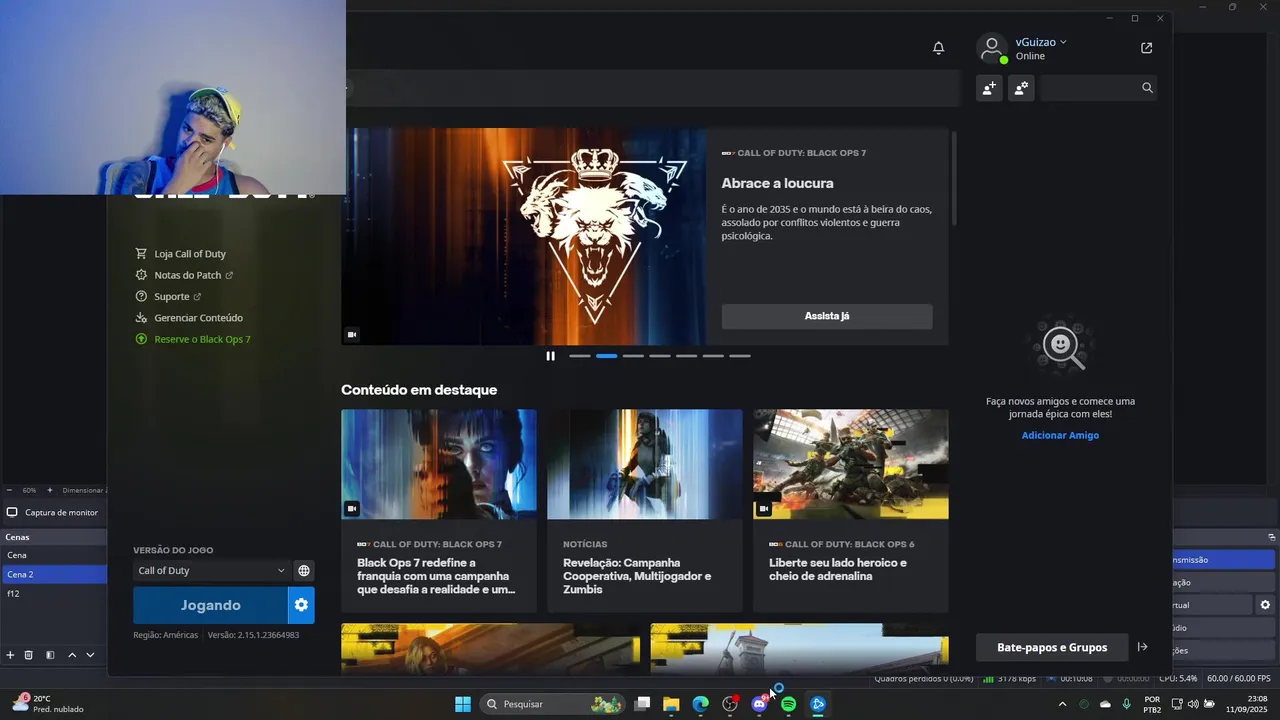Zoom in OBS preview with plus

pyautogui.click(x=49, y=490)
